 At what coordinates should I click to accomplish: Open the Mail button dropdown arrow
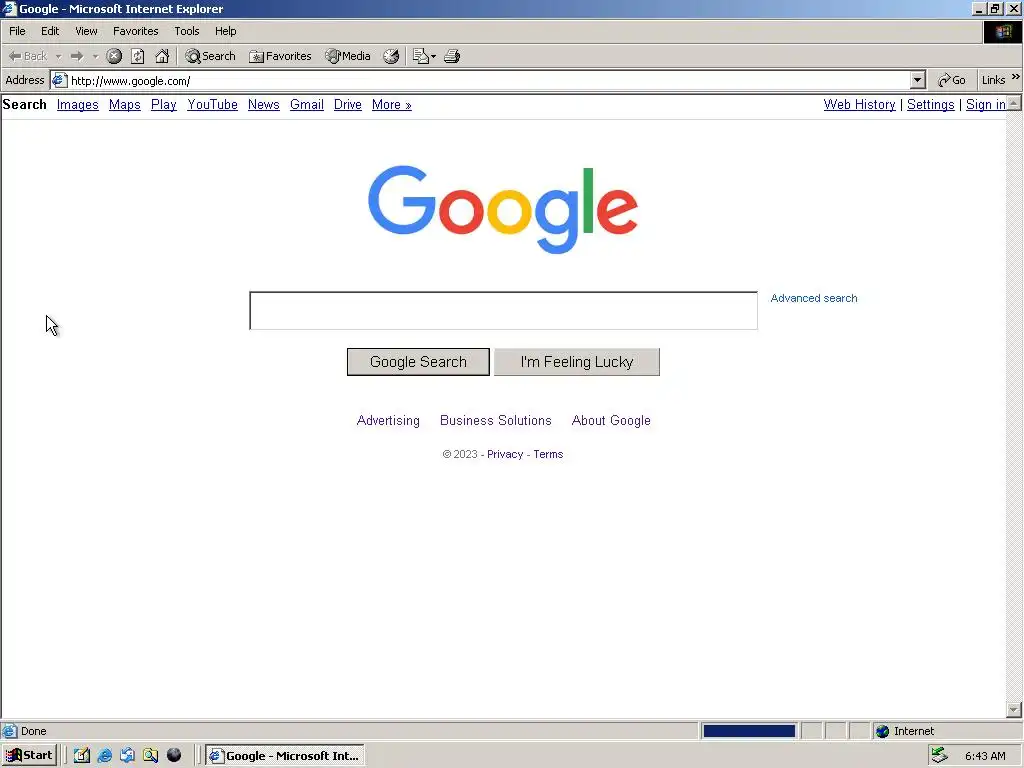pyautogui.click(x=433, y=57)
